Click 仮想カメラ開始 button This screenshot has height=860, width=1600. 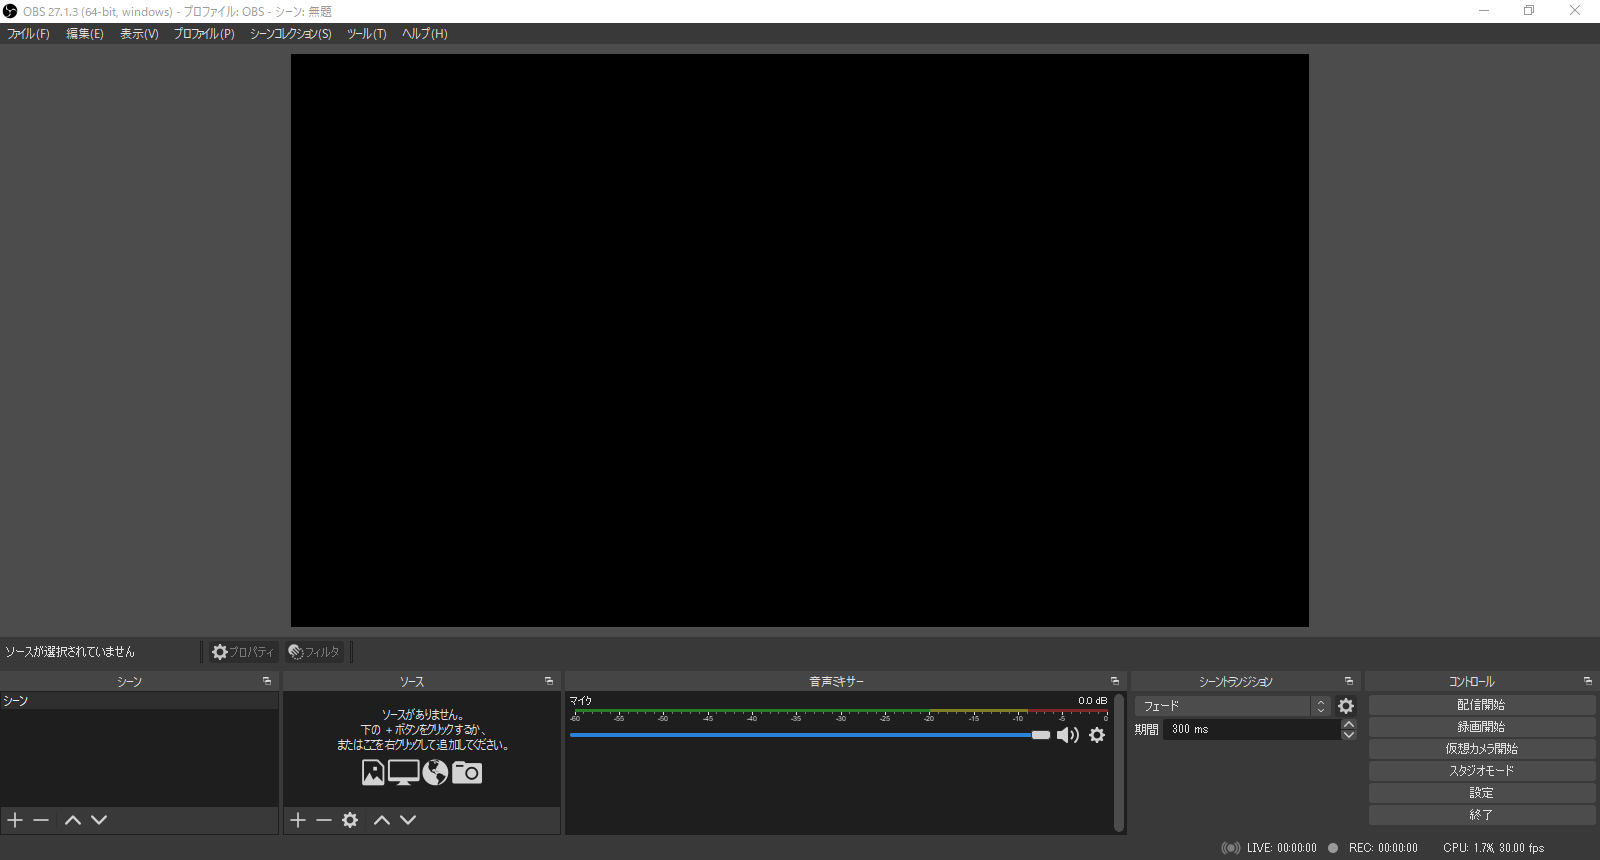(1482, 749)
